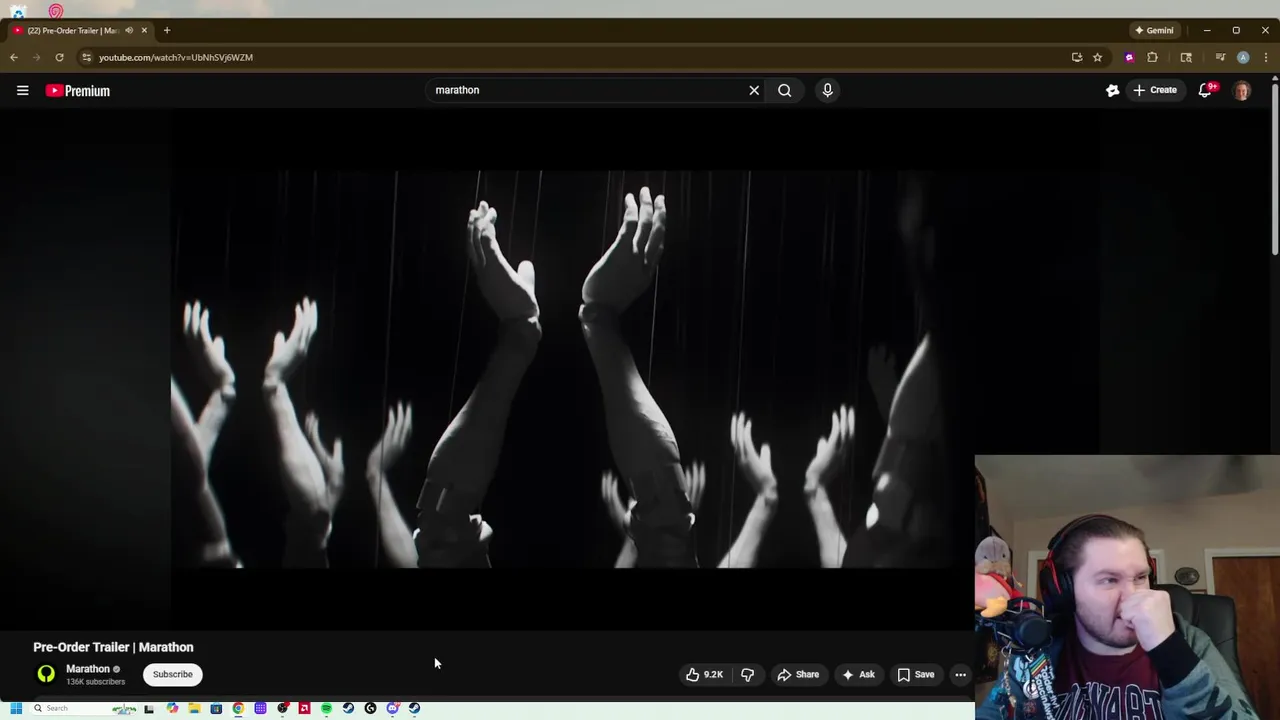
Task: Open Gemini in Chrome
Action: (x=1153, y=30)
